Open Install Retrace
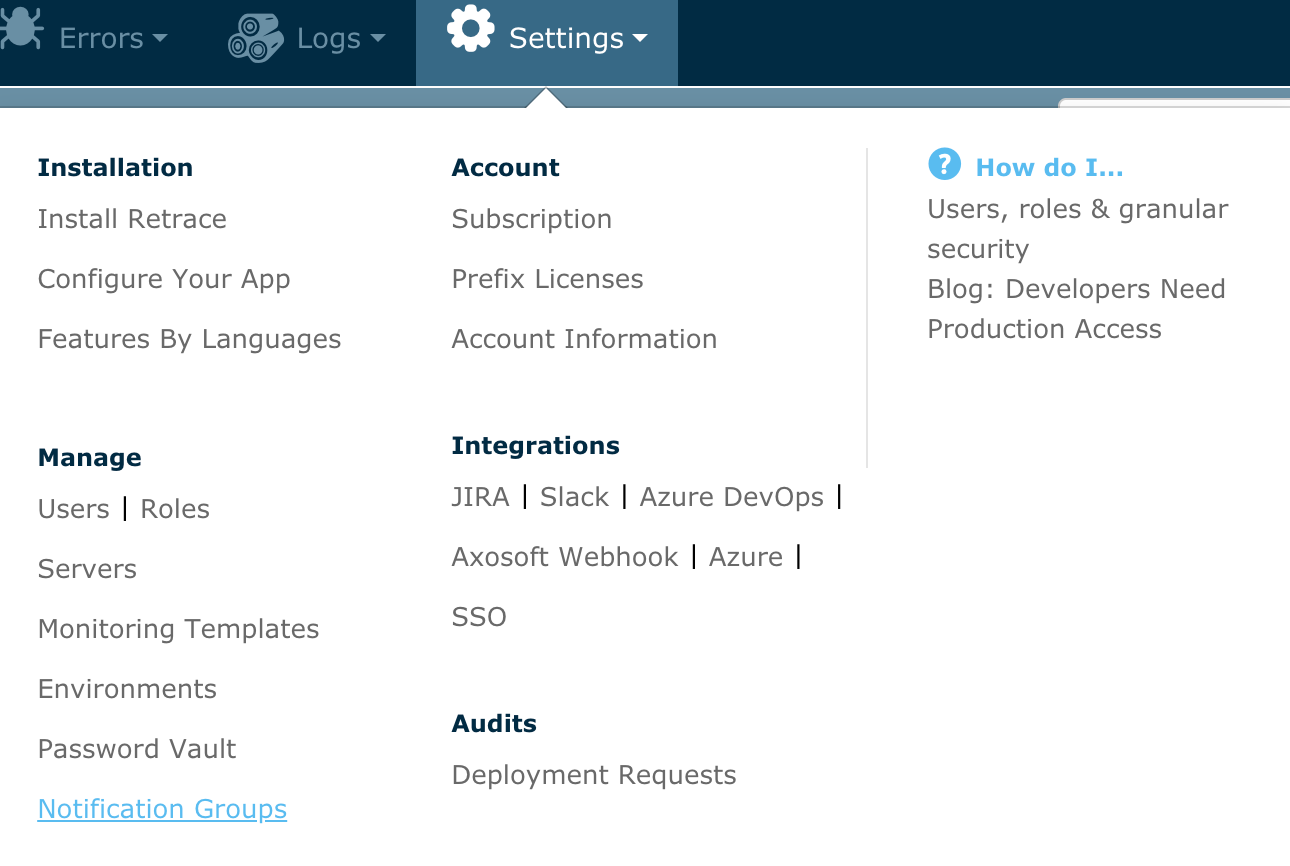Viewport: 1290px width, 866px height. pos(132,219)
